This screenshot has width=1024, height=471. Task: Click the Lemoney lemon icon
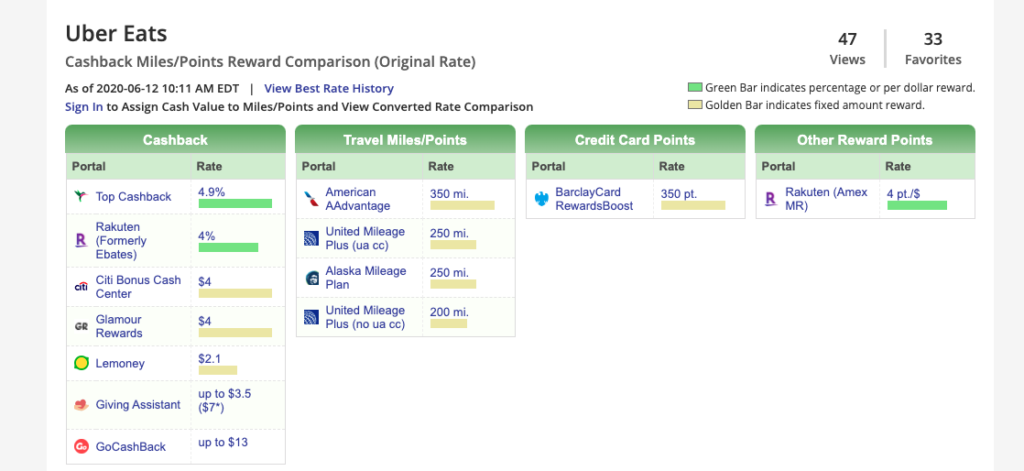click(x=81, y=364)
